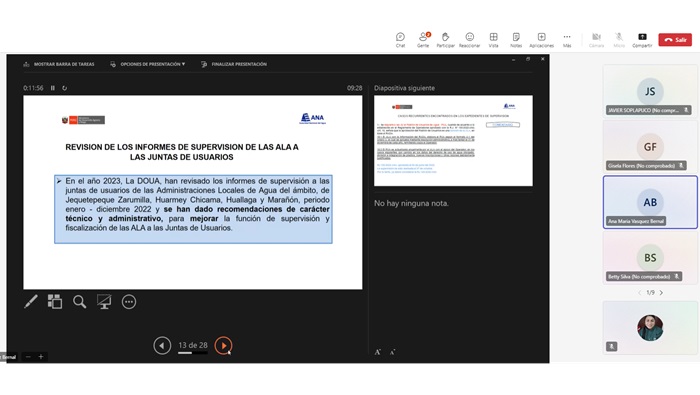Viewport: 700px width, 395px height.
Task: Click the slide progress bar
Action: (193, 353)
